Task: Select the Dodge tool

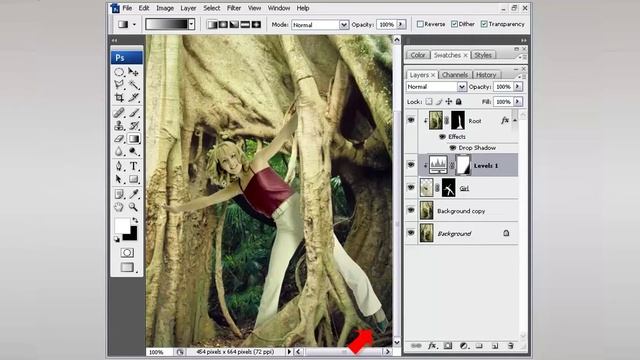Action: click(133, 151)
